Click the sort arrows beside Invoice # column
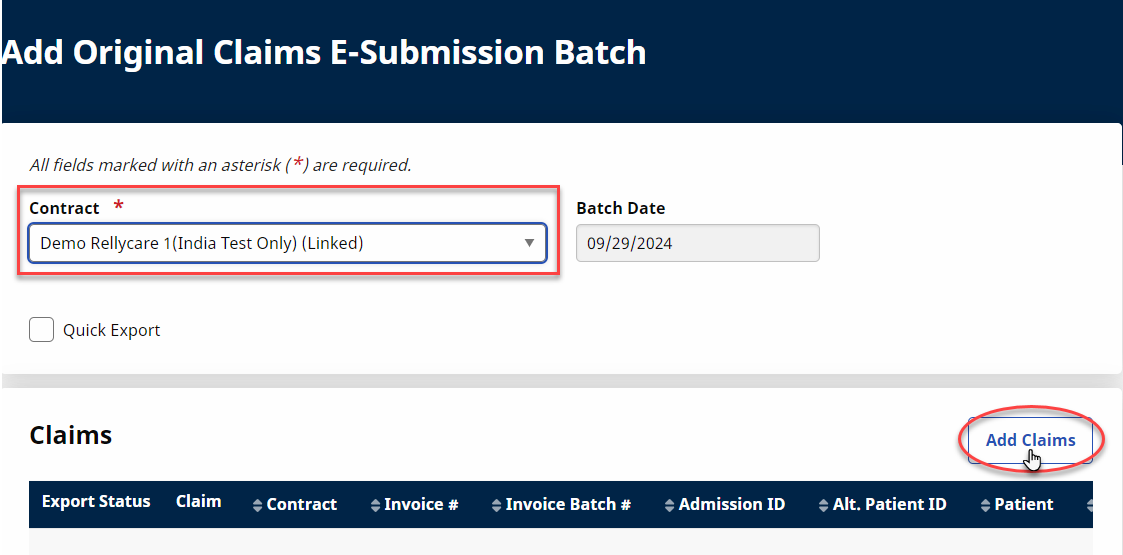This screenshot has height=555, width=1123. (x=375, y=505)
